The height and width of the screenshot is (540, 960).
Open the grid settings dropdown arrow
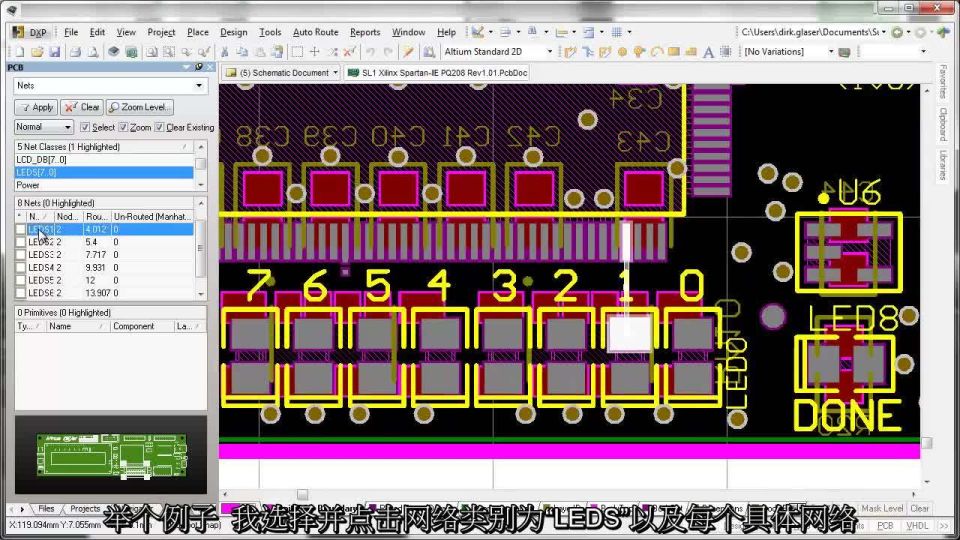tap(629, 32)
